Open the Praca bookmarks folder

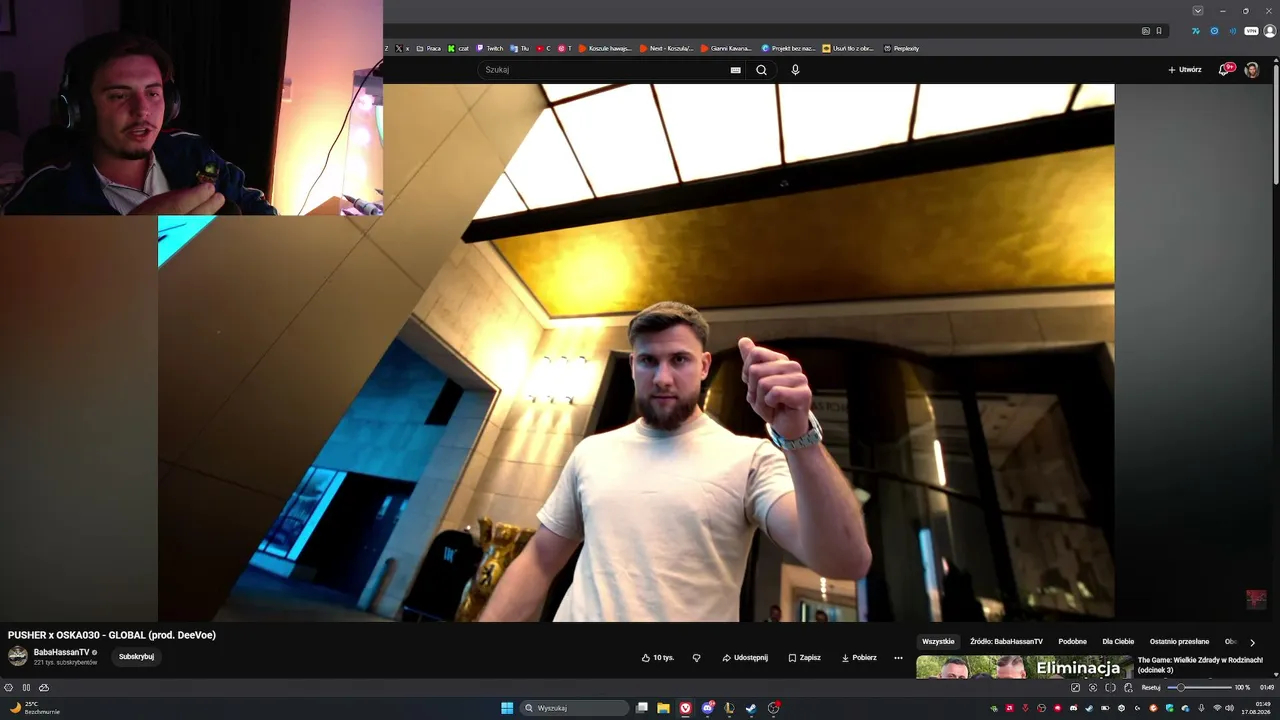pyautogui.click(x=428, y=48)
